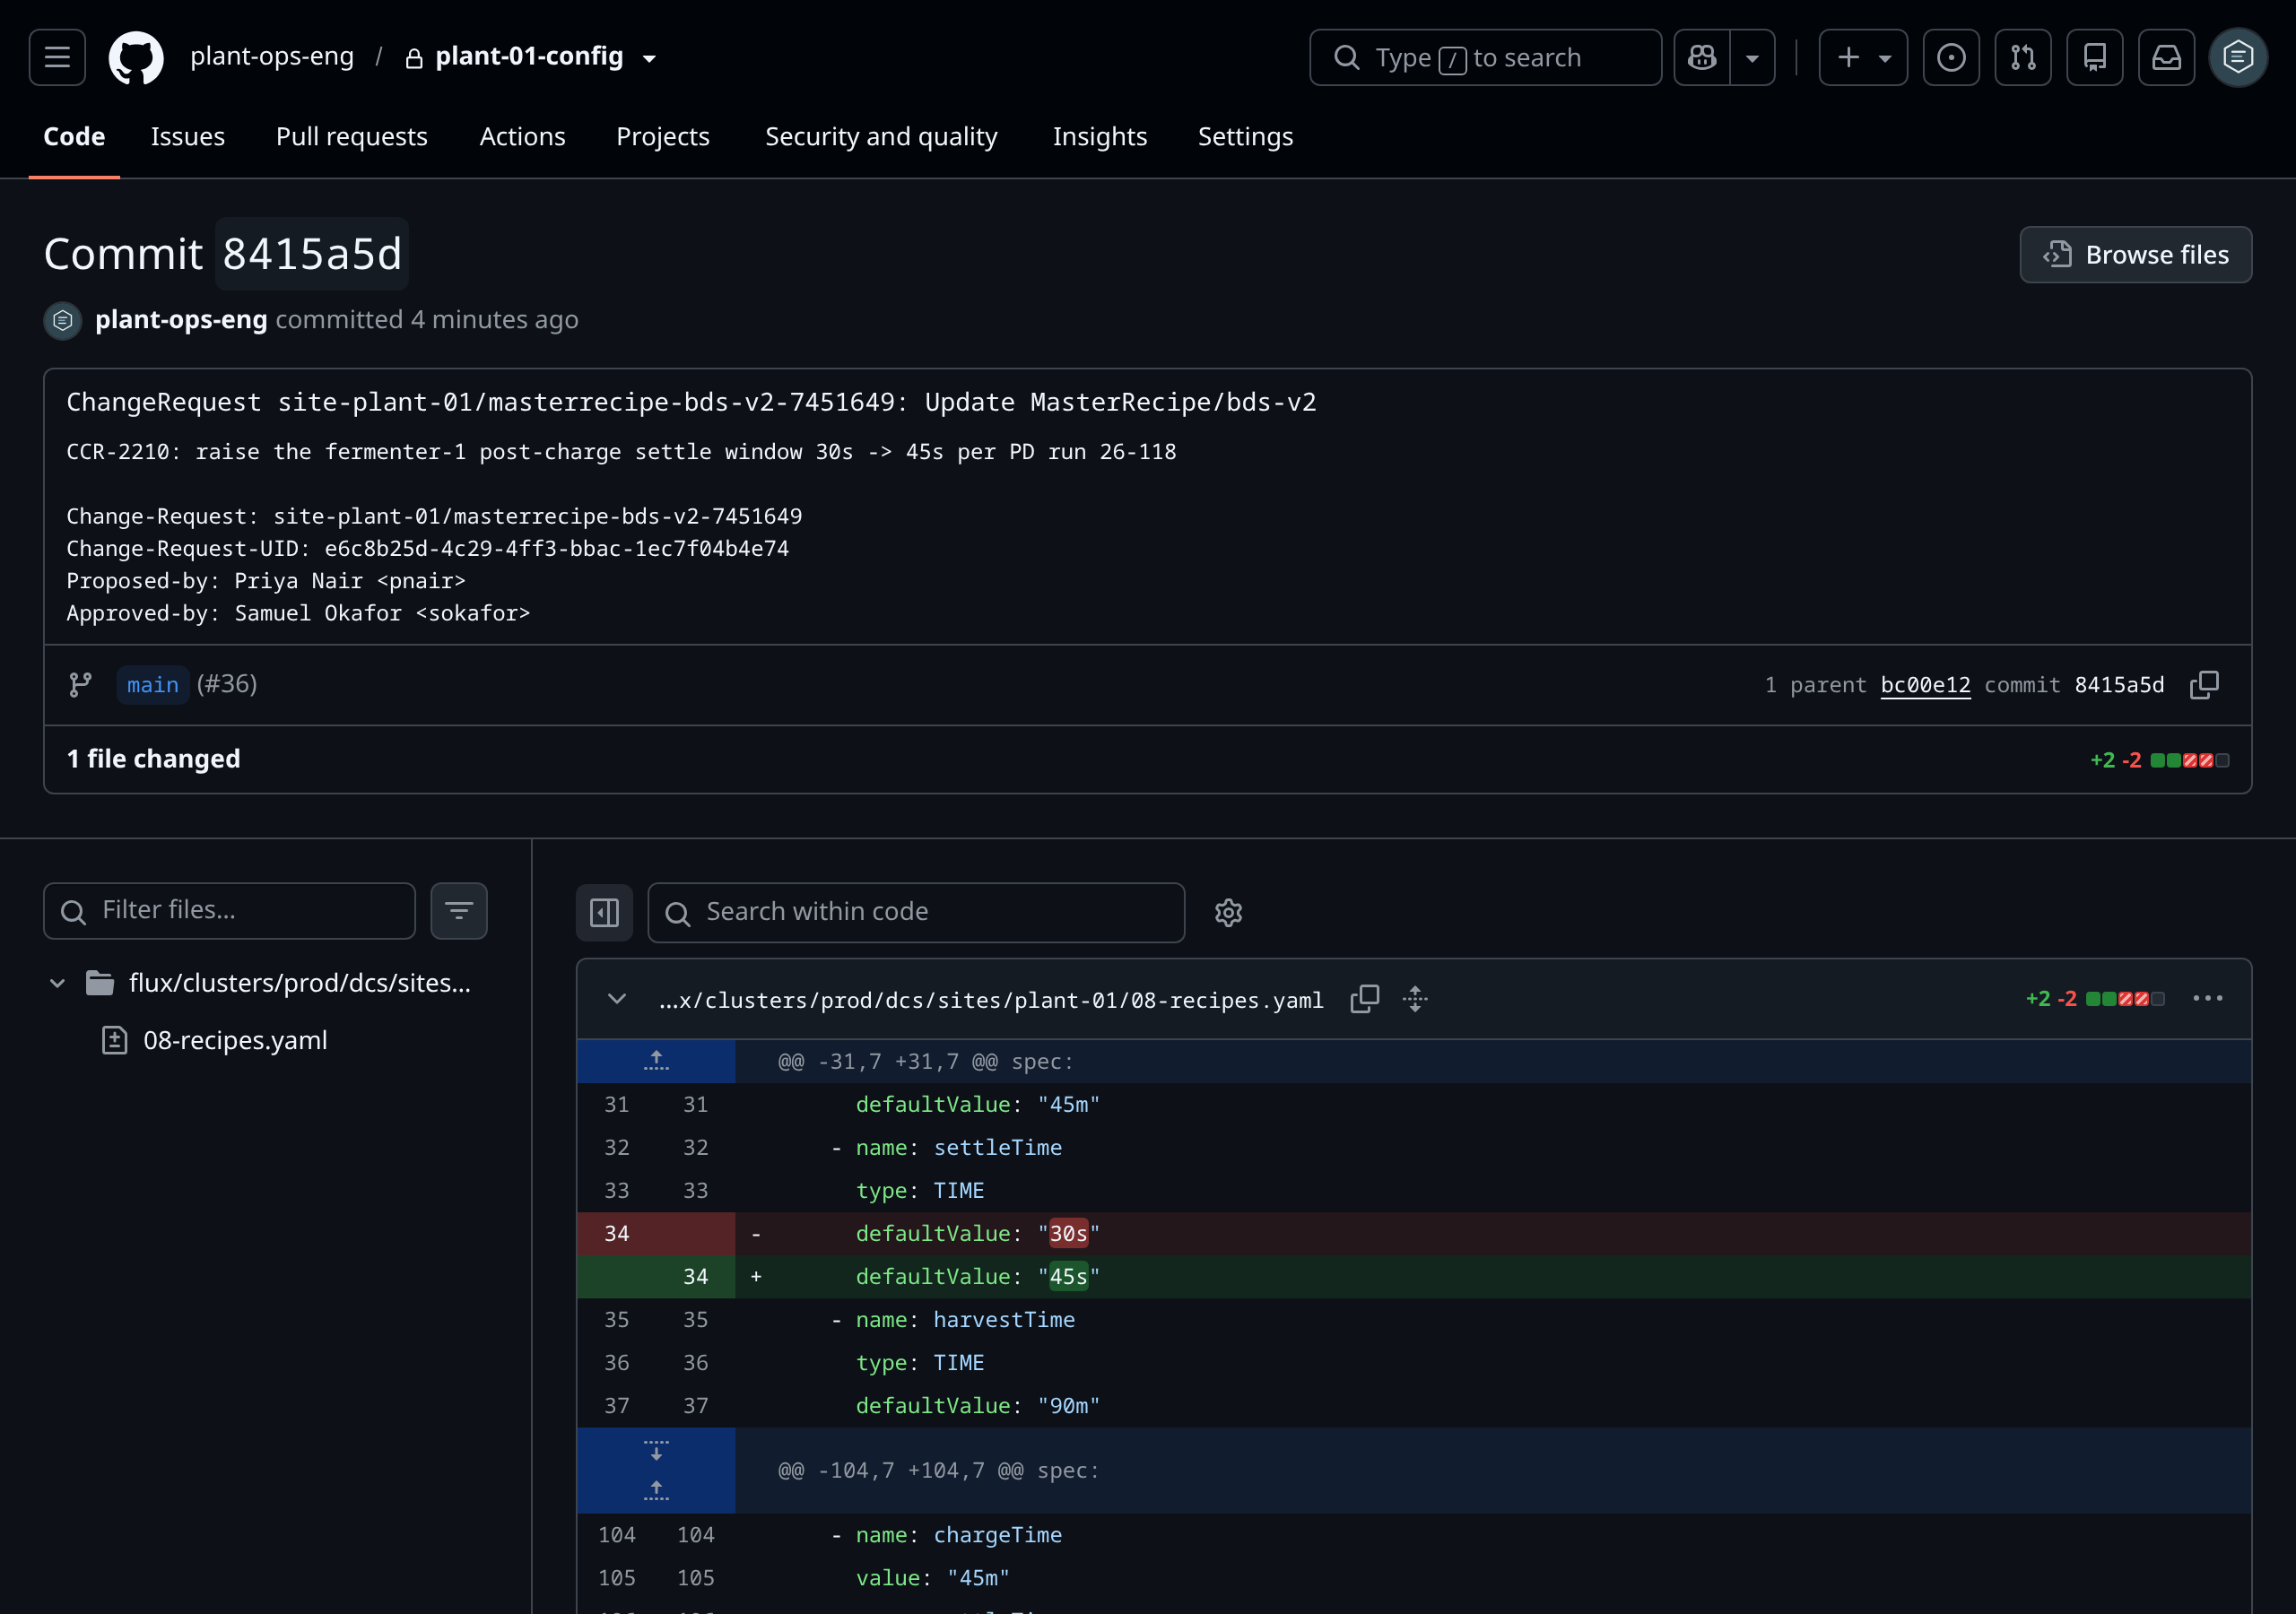Open the Security and quality tab
Screen dimensions: 2296x1614
[x=881, y=136]
